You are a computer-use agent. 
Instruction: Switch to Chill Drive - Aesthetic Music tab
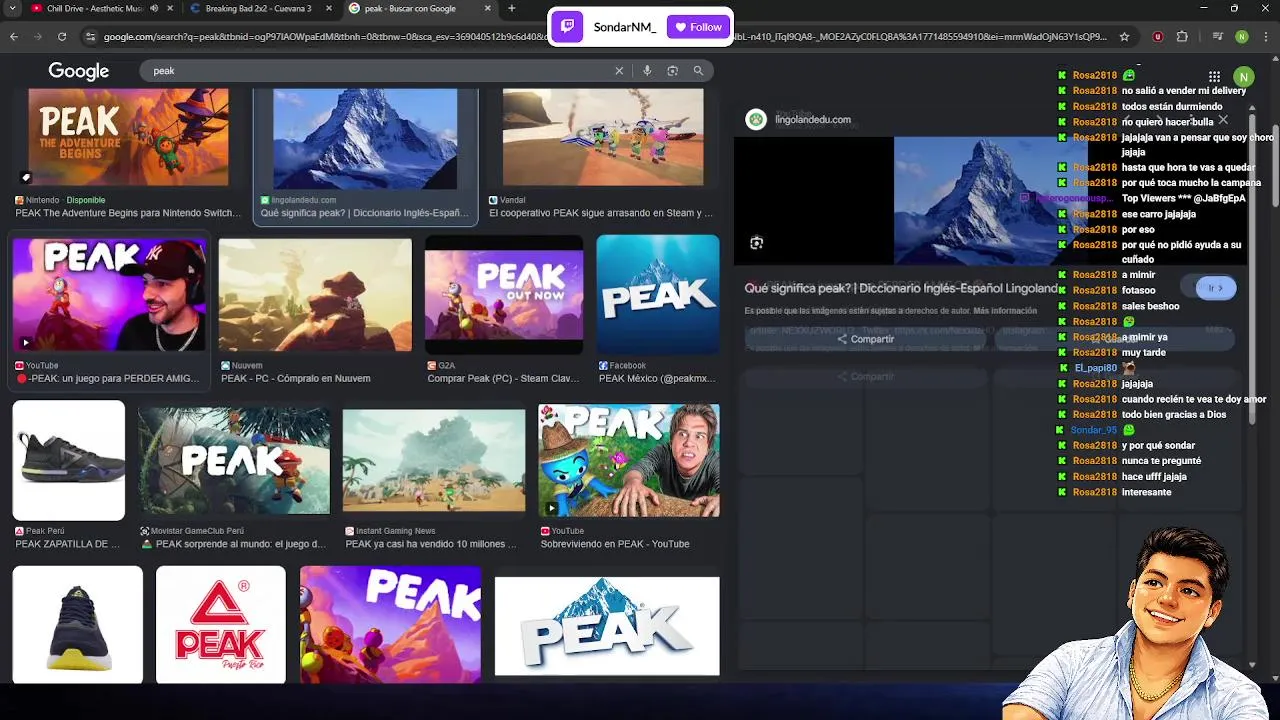[89, 8]
